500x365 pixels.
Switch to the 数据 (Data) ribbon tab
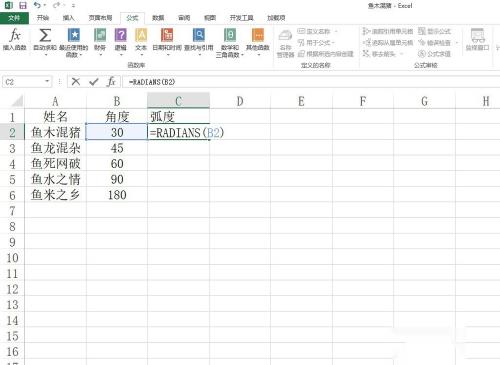point(158,18)
